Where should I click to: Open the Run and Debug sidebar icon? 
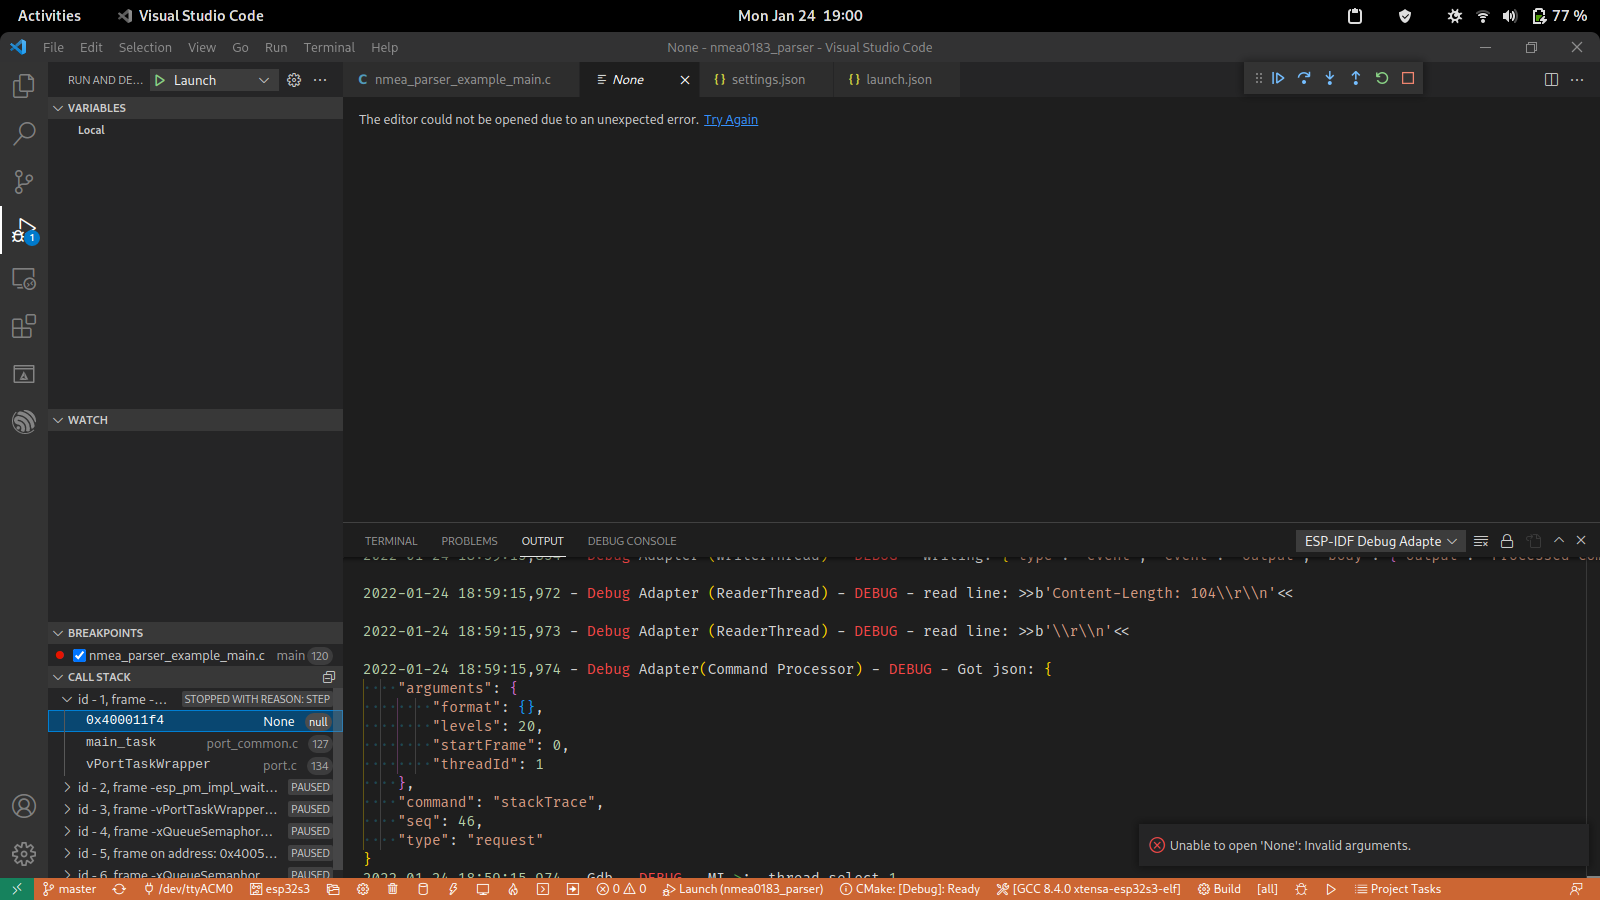coord(22,232)
